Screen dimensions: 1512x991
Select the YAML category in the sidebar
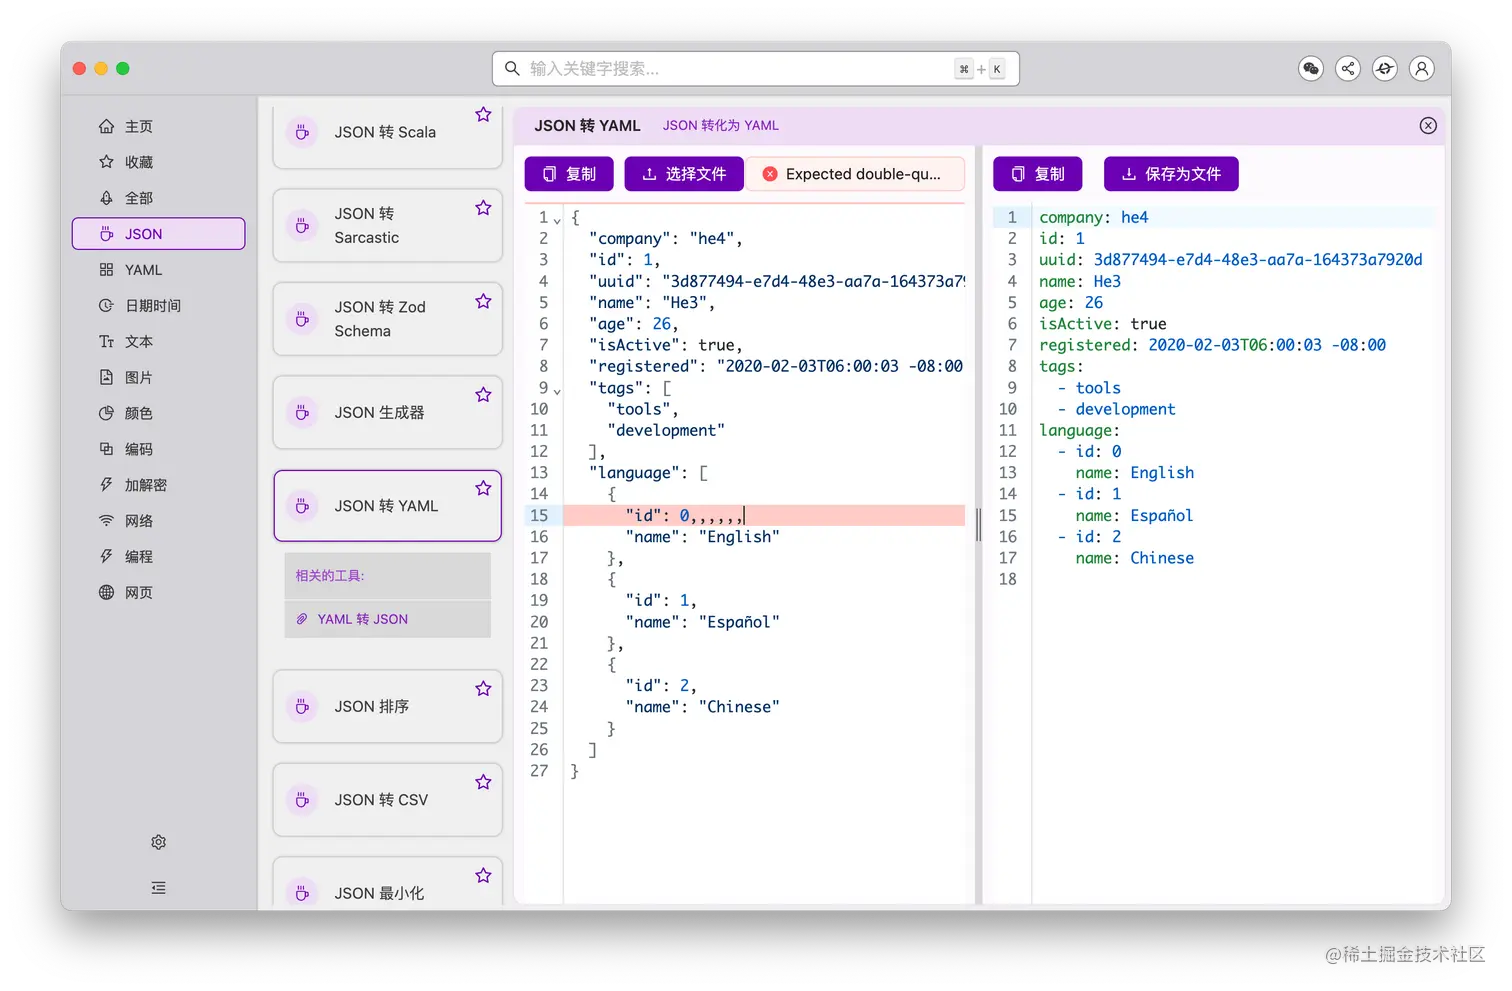[158, 270]
